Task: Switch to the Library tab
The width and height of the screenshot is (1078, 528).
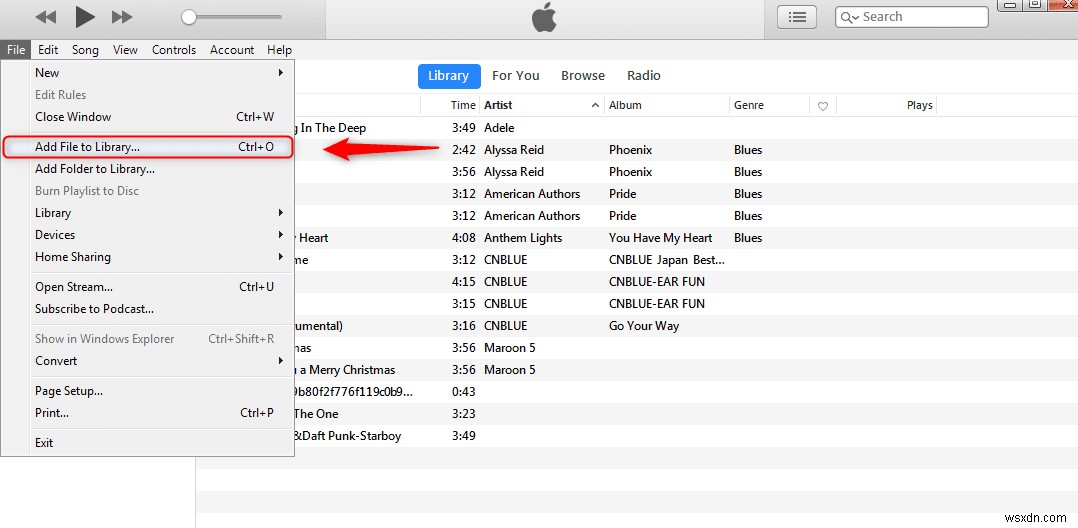Action: point(448,76)
